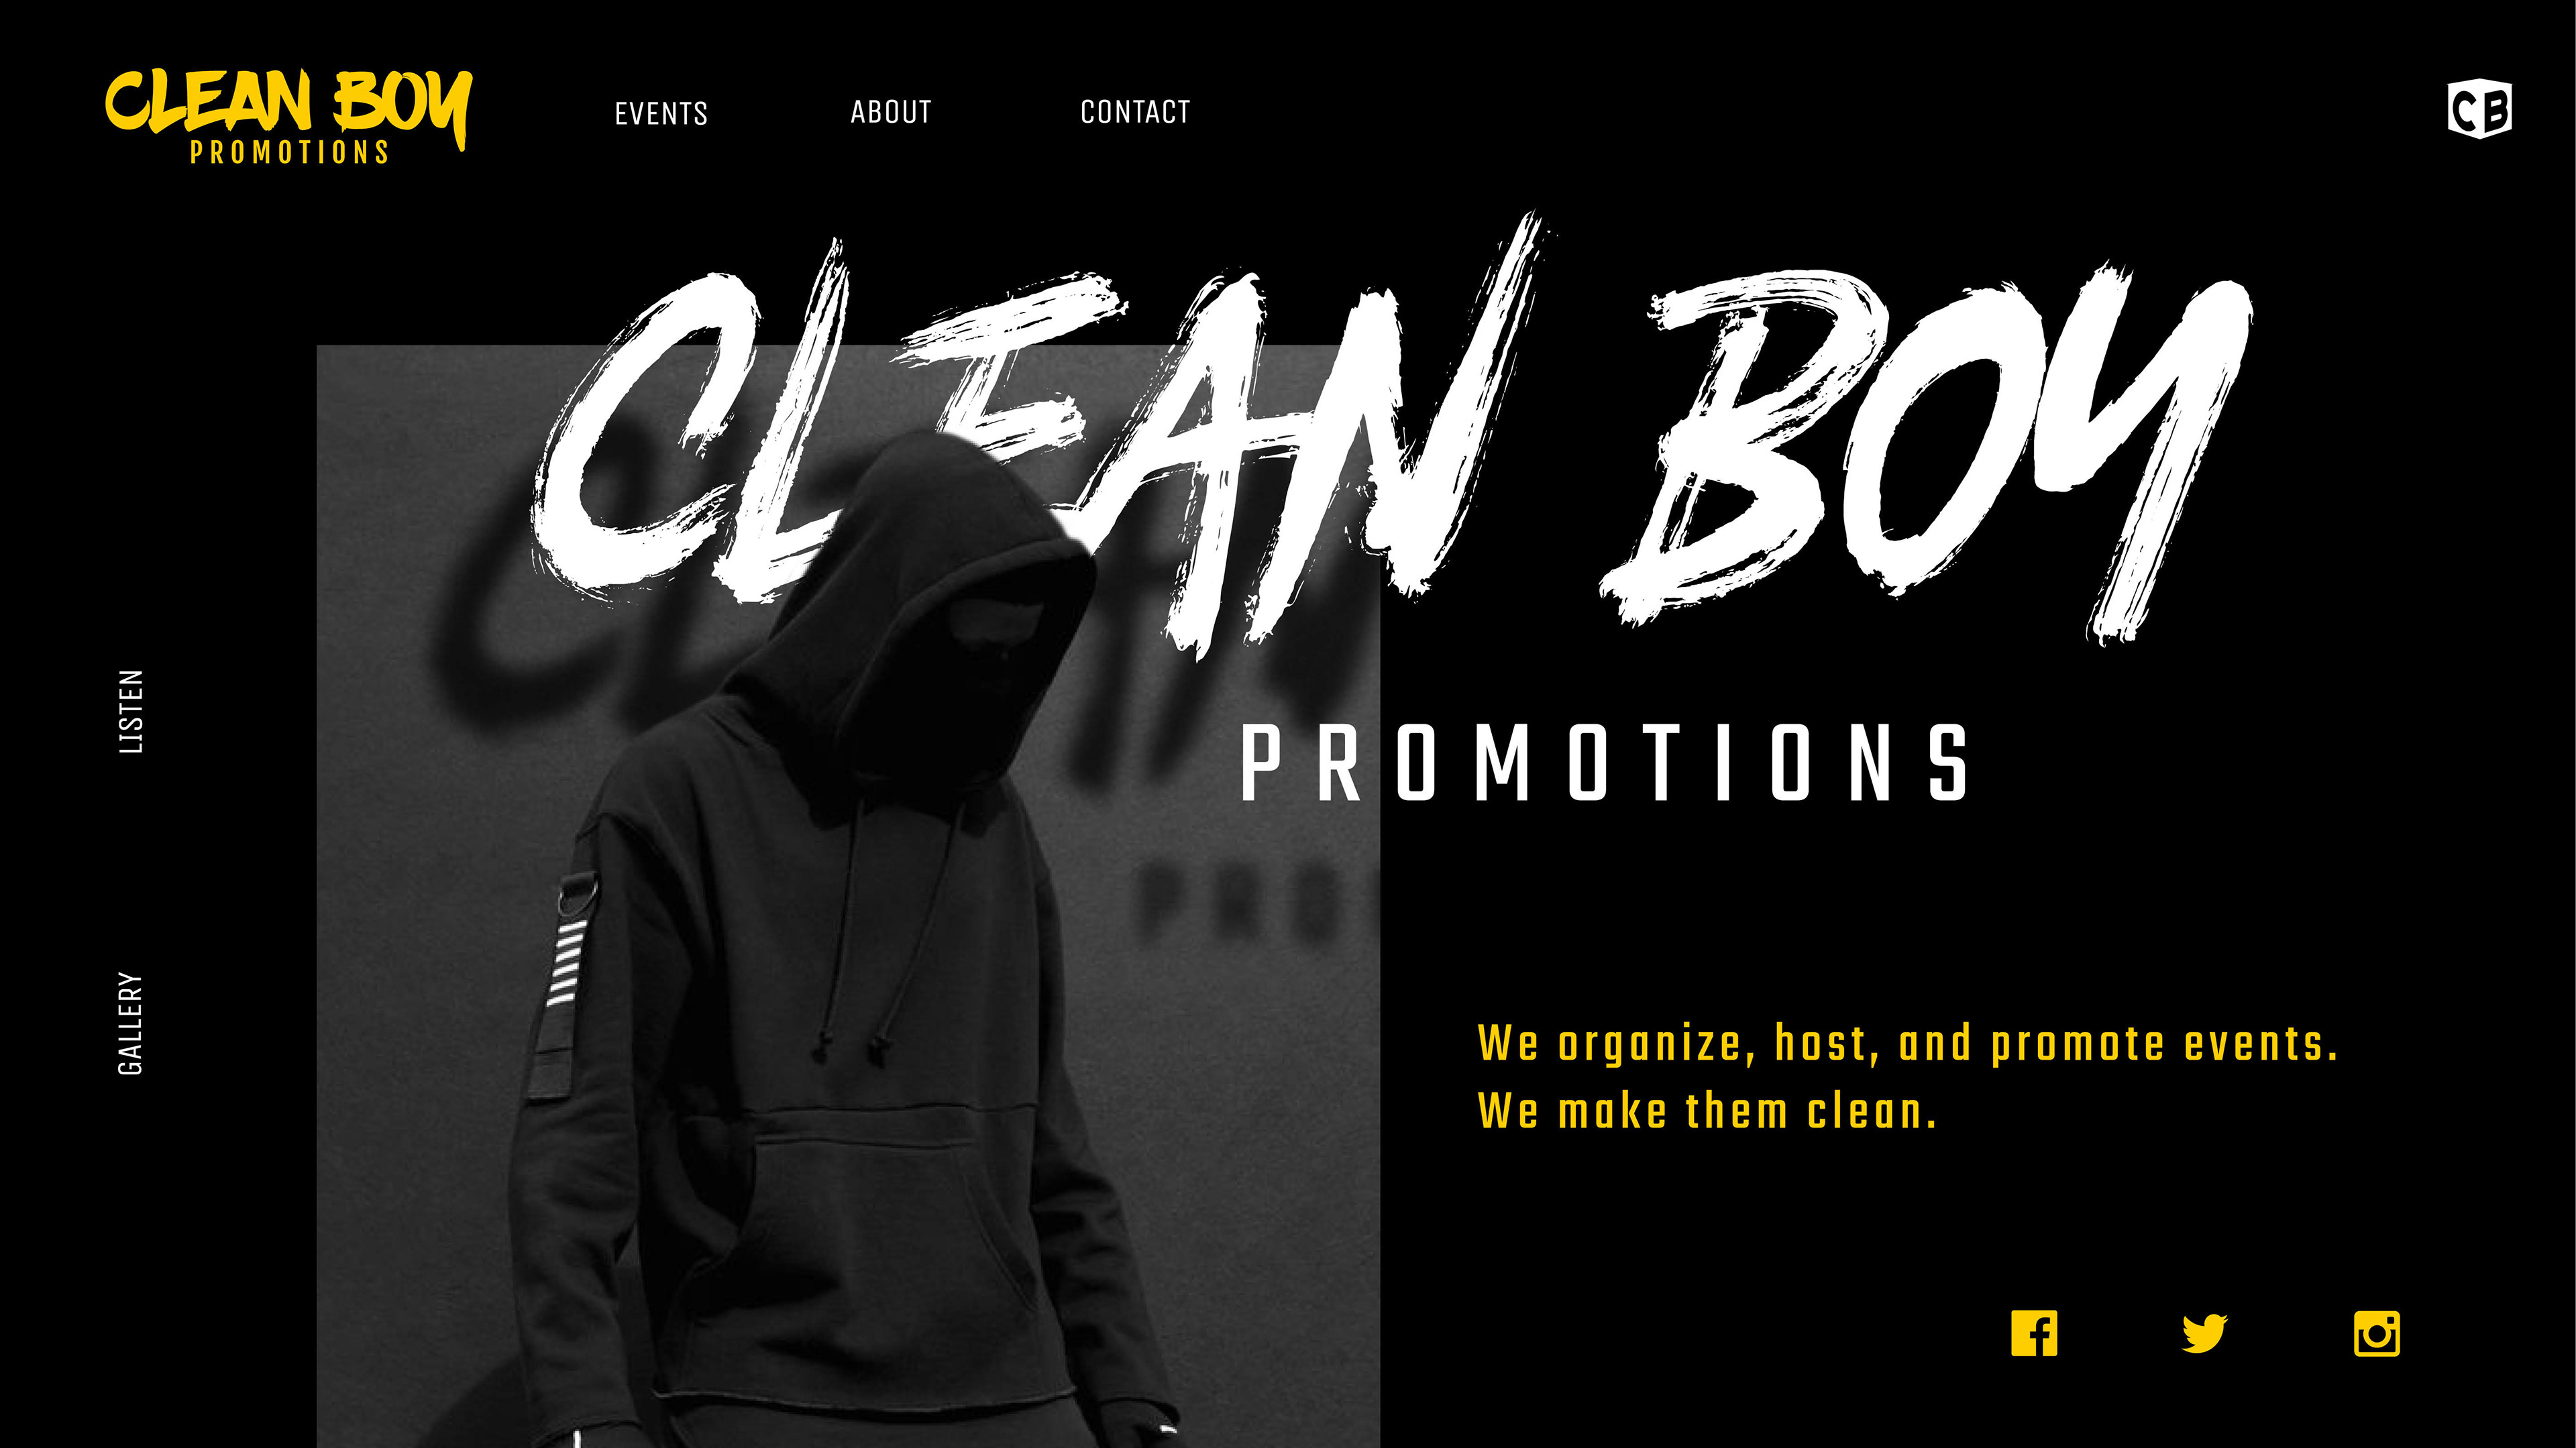Click the tagline about organizing and promoting events
This screenshot has height=1448, width=2576.
(x=1907, y=1044)
